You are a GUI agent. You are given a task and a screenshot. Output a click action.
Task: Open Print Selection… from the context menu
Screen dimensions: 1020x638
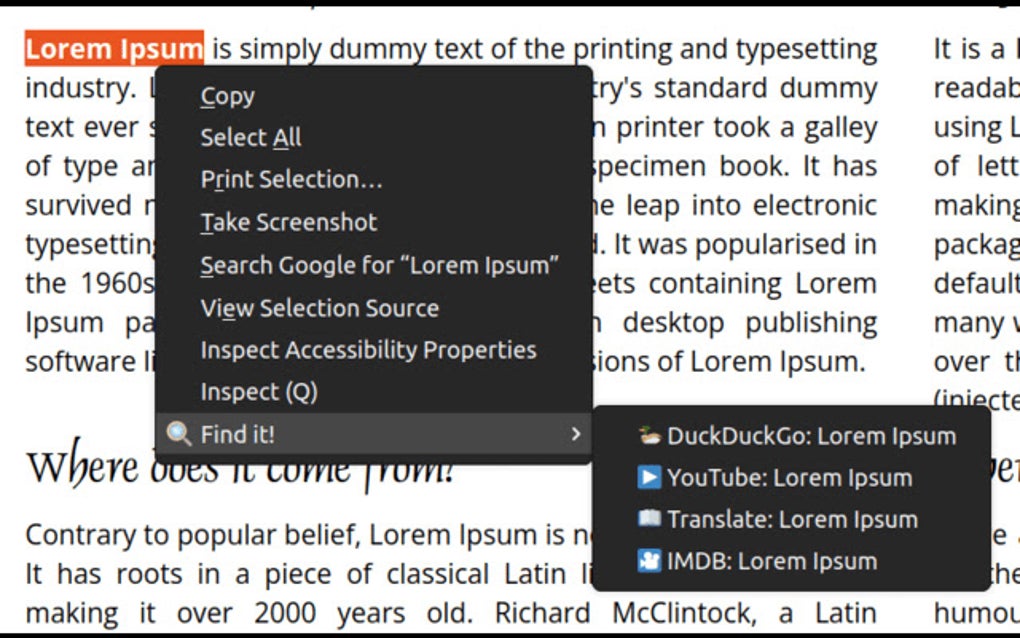[x=373, y=179]
